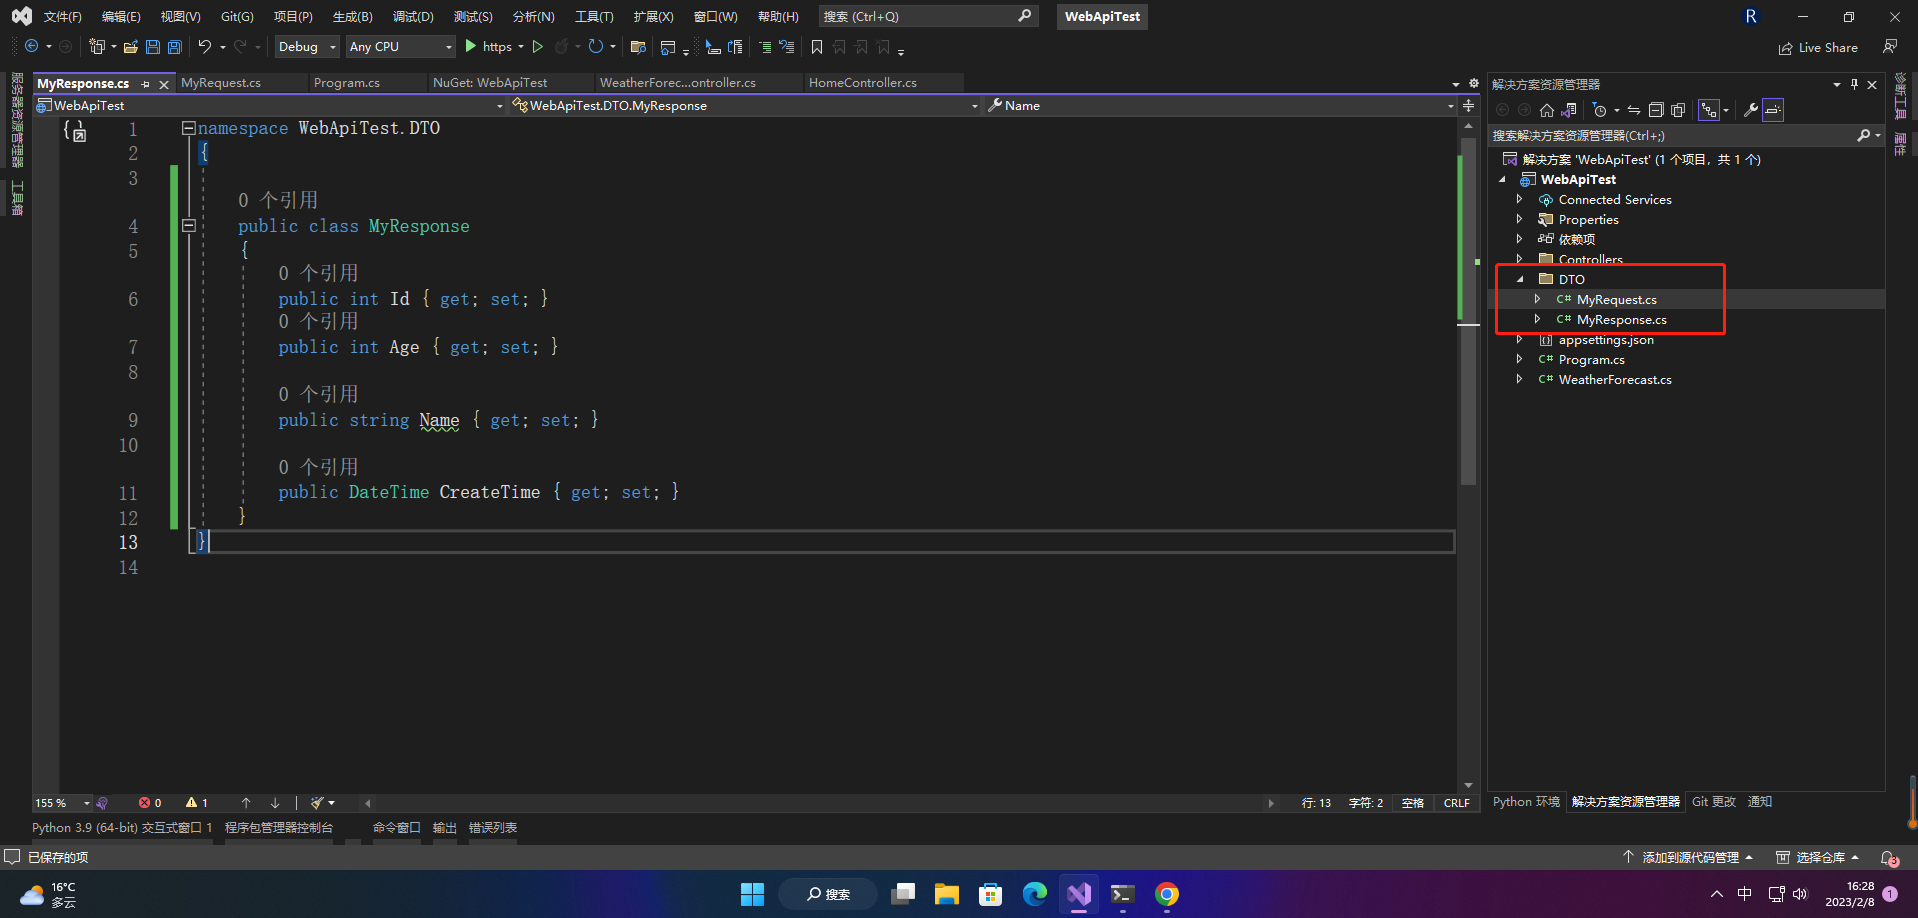1918x918 pixels.
Task: Collapse the MyResponse class outline on line 4
Action: click(x=188, y=226)
